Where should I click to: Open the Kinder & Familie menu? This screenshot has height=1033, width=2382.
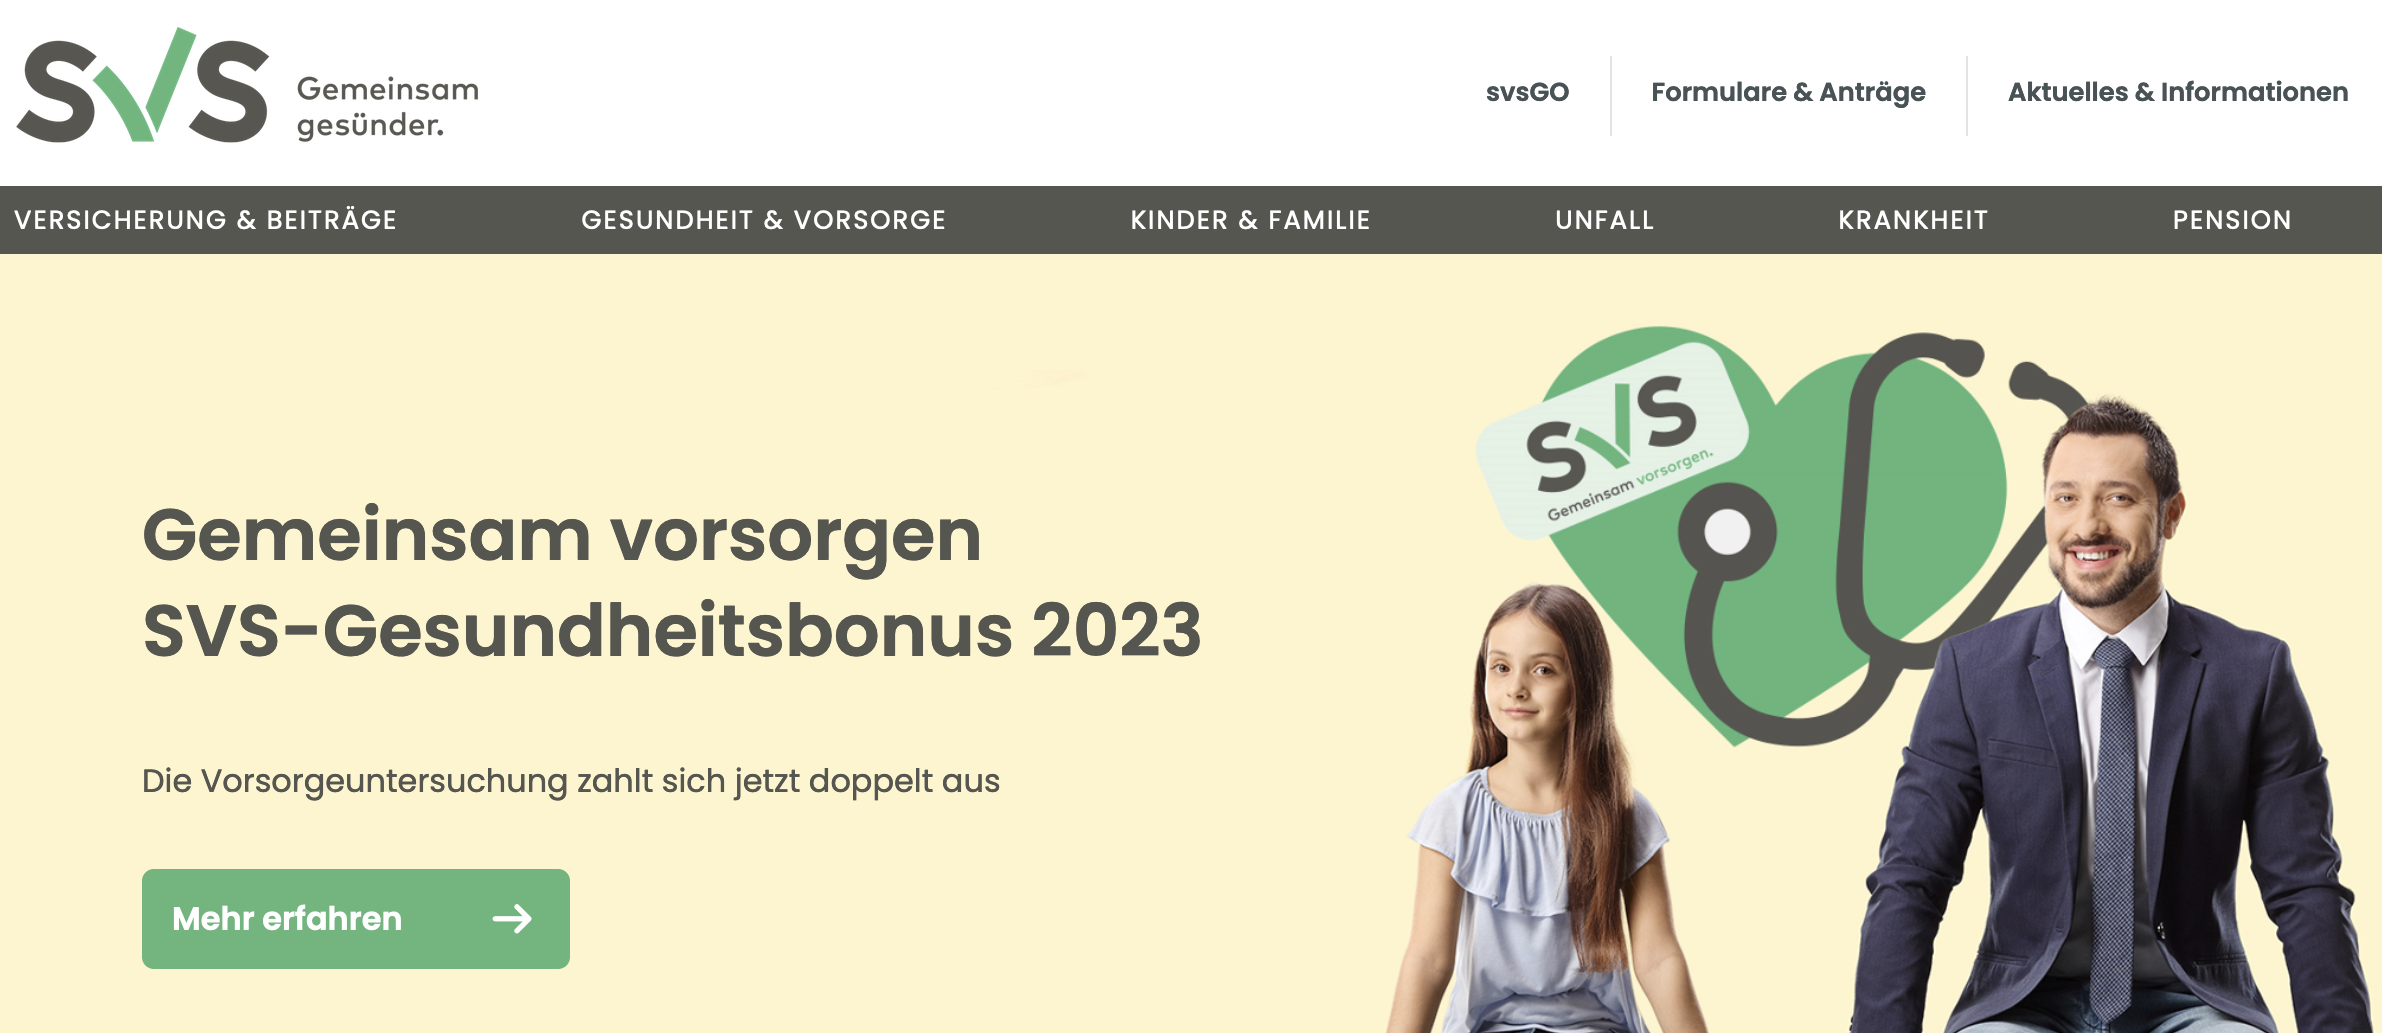1250,220
